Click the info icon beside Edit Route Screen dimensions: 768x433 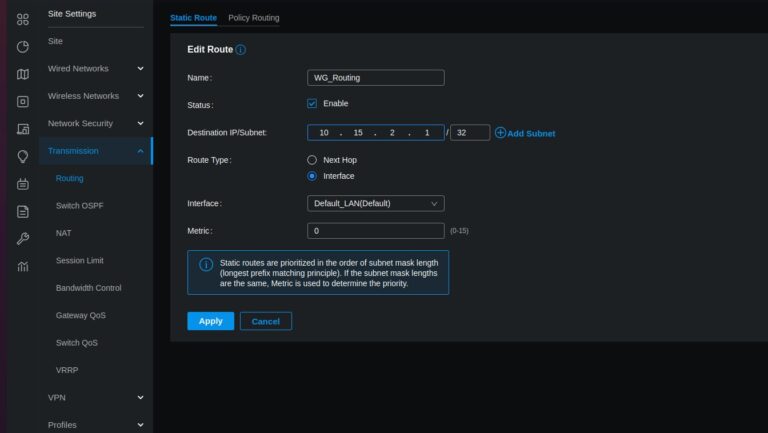[x=240, y=49]
